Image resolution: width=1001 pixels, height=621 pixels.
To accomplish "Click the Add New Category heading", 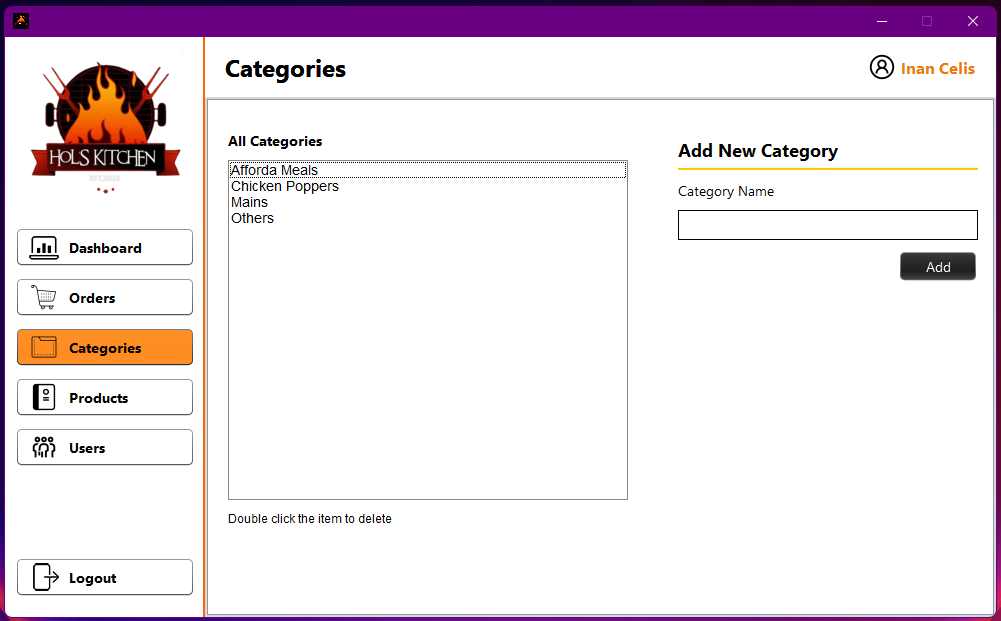I will pos(758,151).
